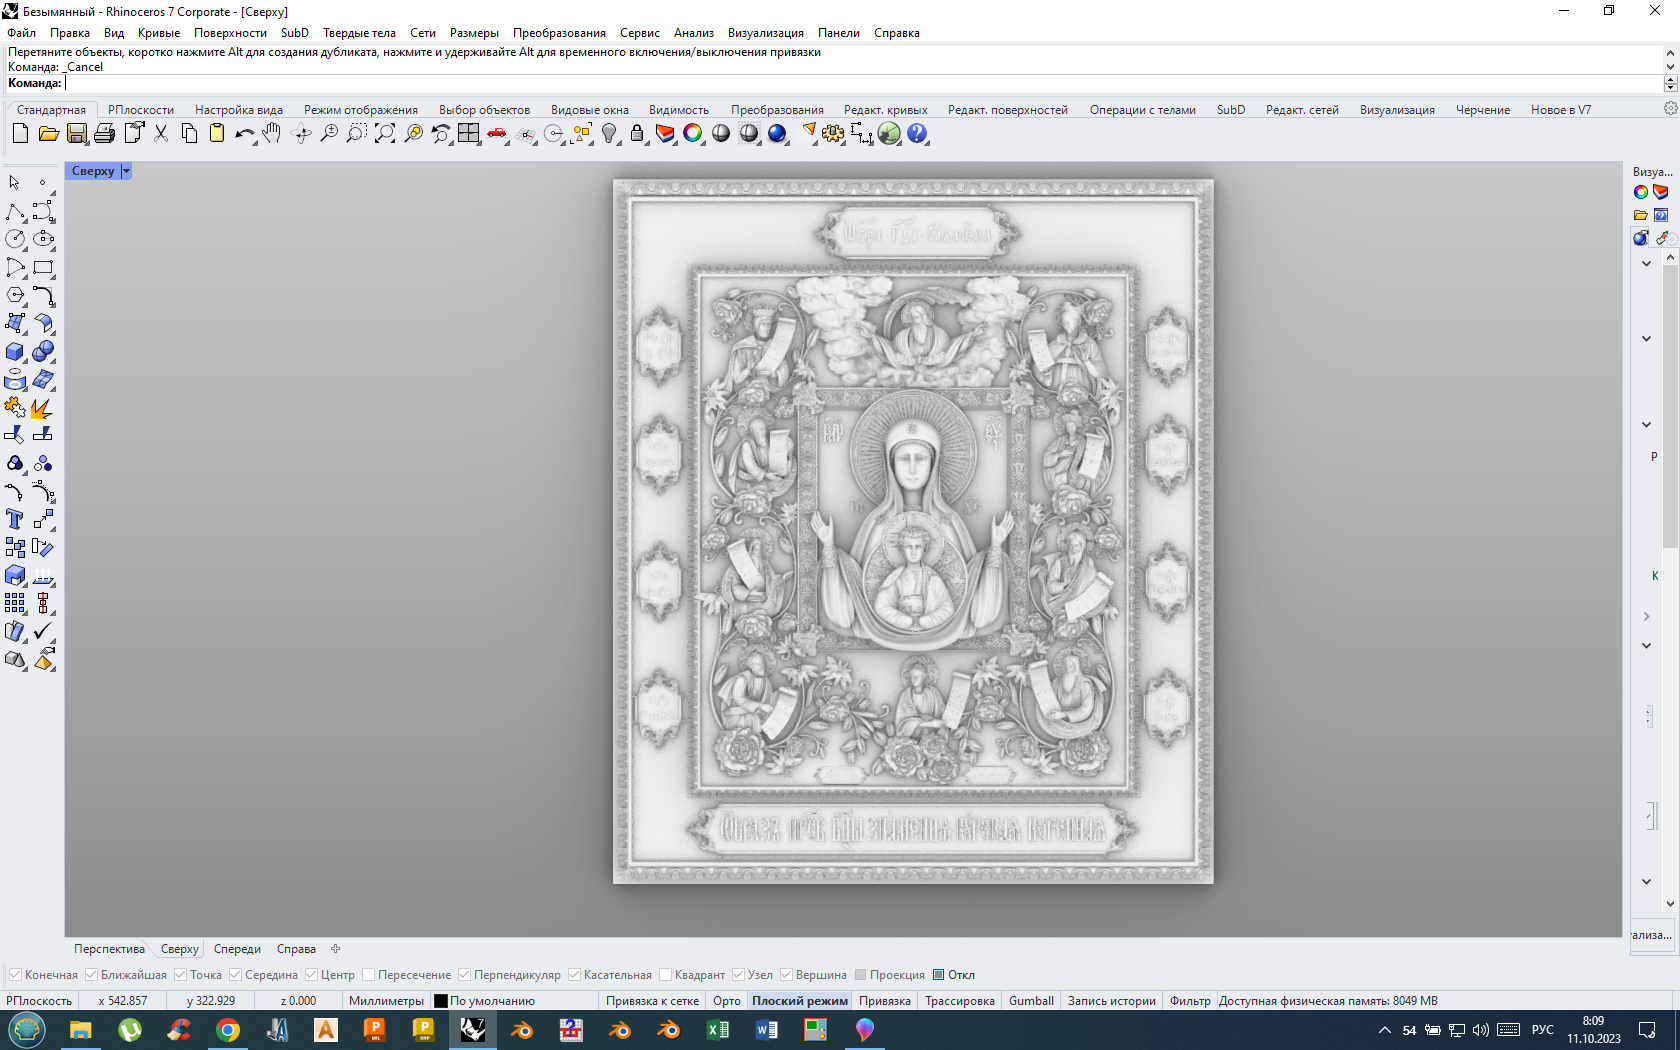This screenshot has width=1680, height=1050.
Task: Lock objects with padlock icon
Action: (637, 133)
